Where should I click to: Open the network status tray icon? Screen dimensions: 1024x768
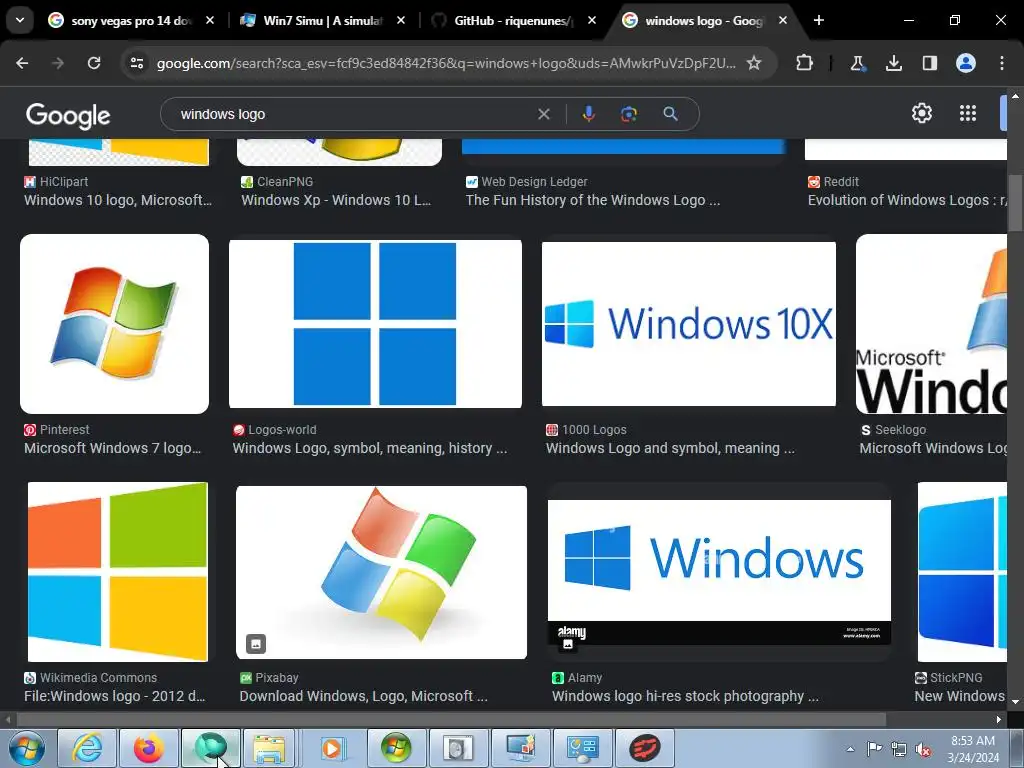point(899,750)
